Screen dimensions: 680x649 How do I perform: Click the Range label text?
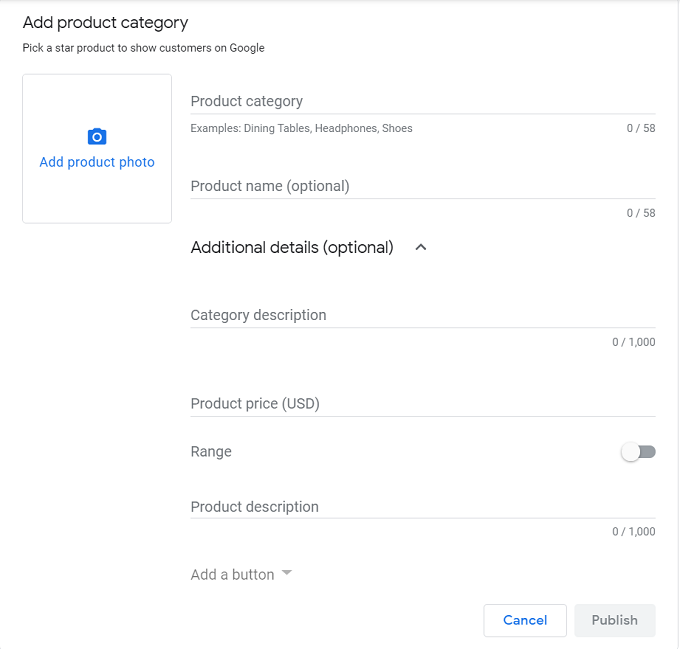[x=211, y=452]
